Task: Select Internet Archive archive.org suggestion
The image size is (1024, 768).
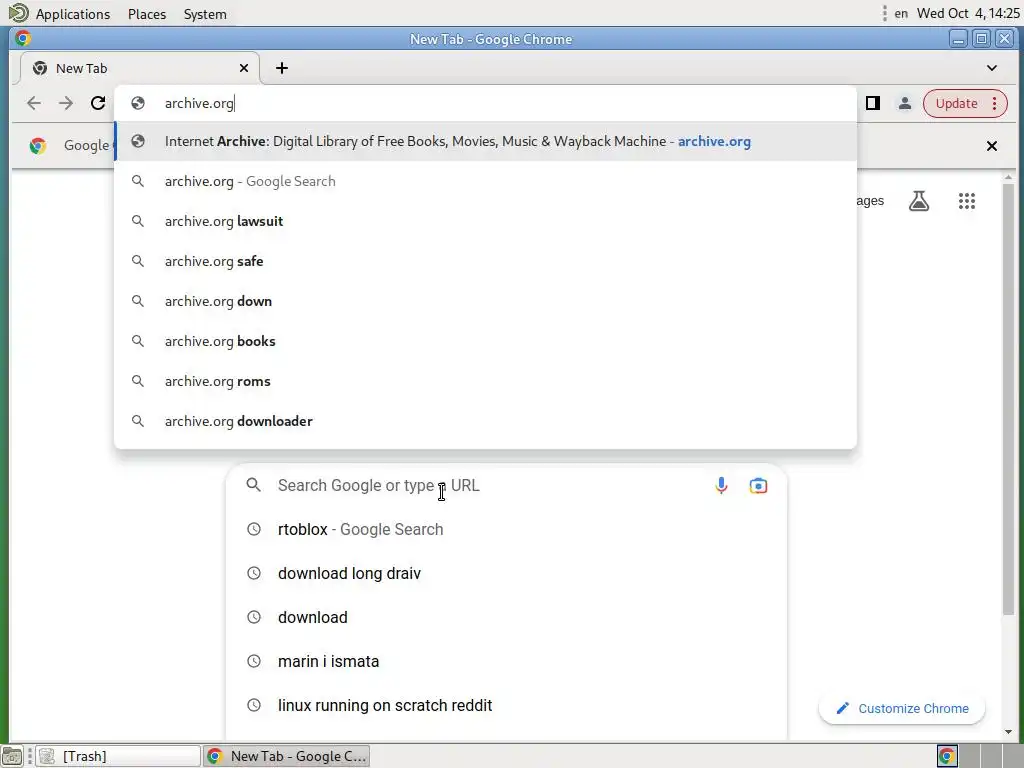Action: (485, 141)
